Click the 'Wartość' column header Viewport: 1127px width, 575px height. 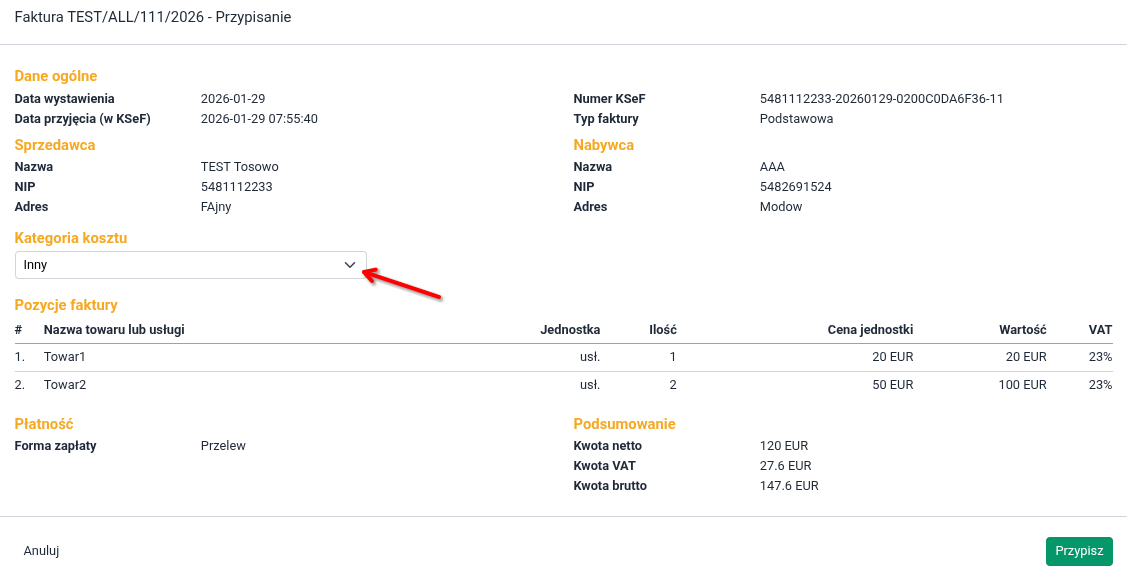(x=1022, y=330)
